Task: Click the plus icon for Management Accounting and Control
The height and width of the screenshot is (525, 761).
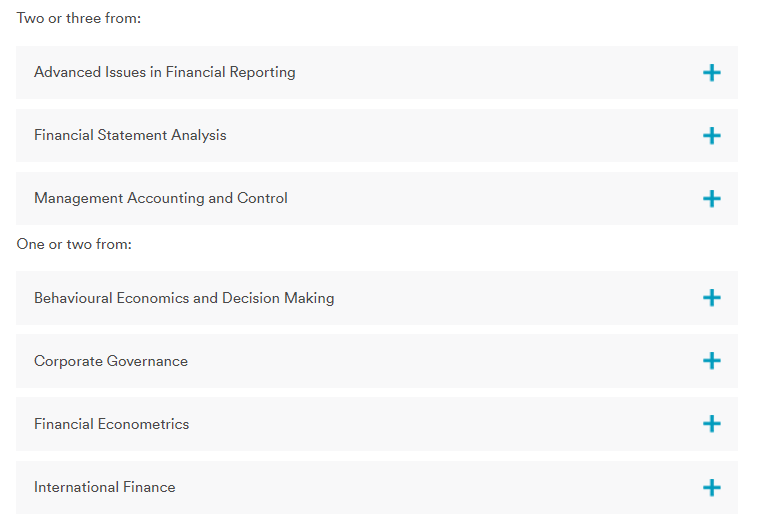Action: (x=712, y=199)
